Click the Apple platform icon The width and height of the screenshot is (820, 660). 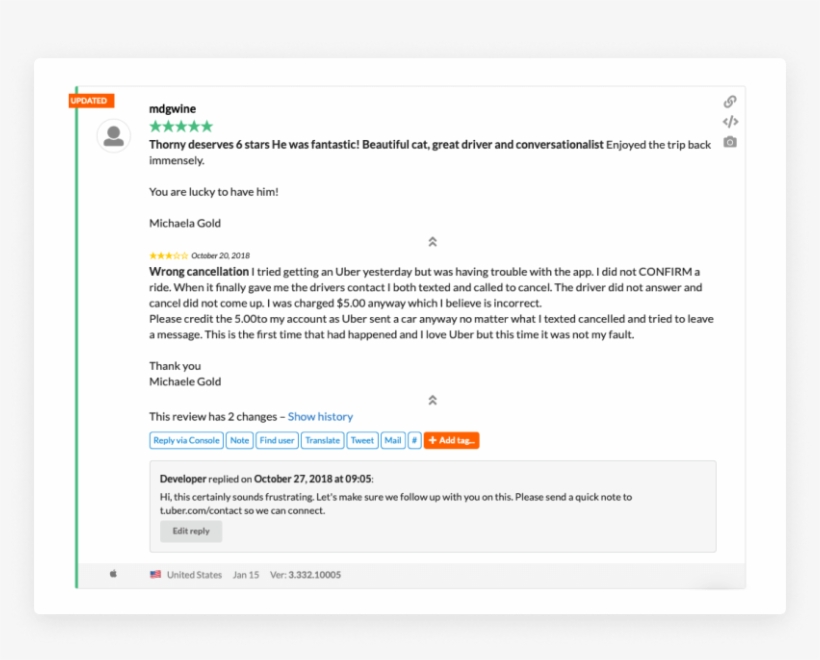(x=113, y=574)
